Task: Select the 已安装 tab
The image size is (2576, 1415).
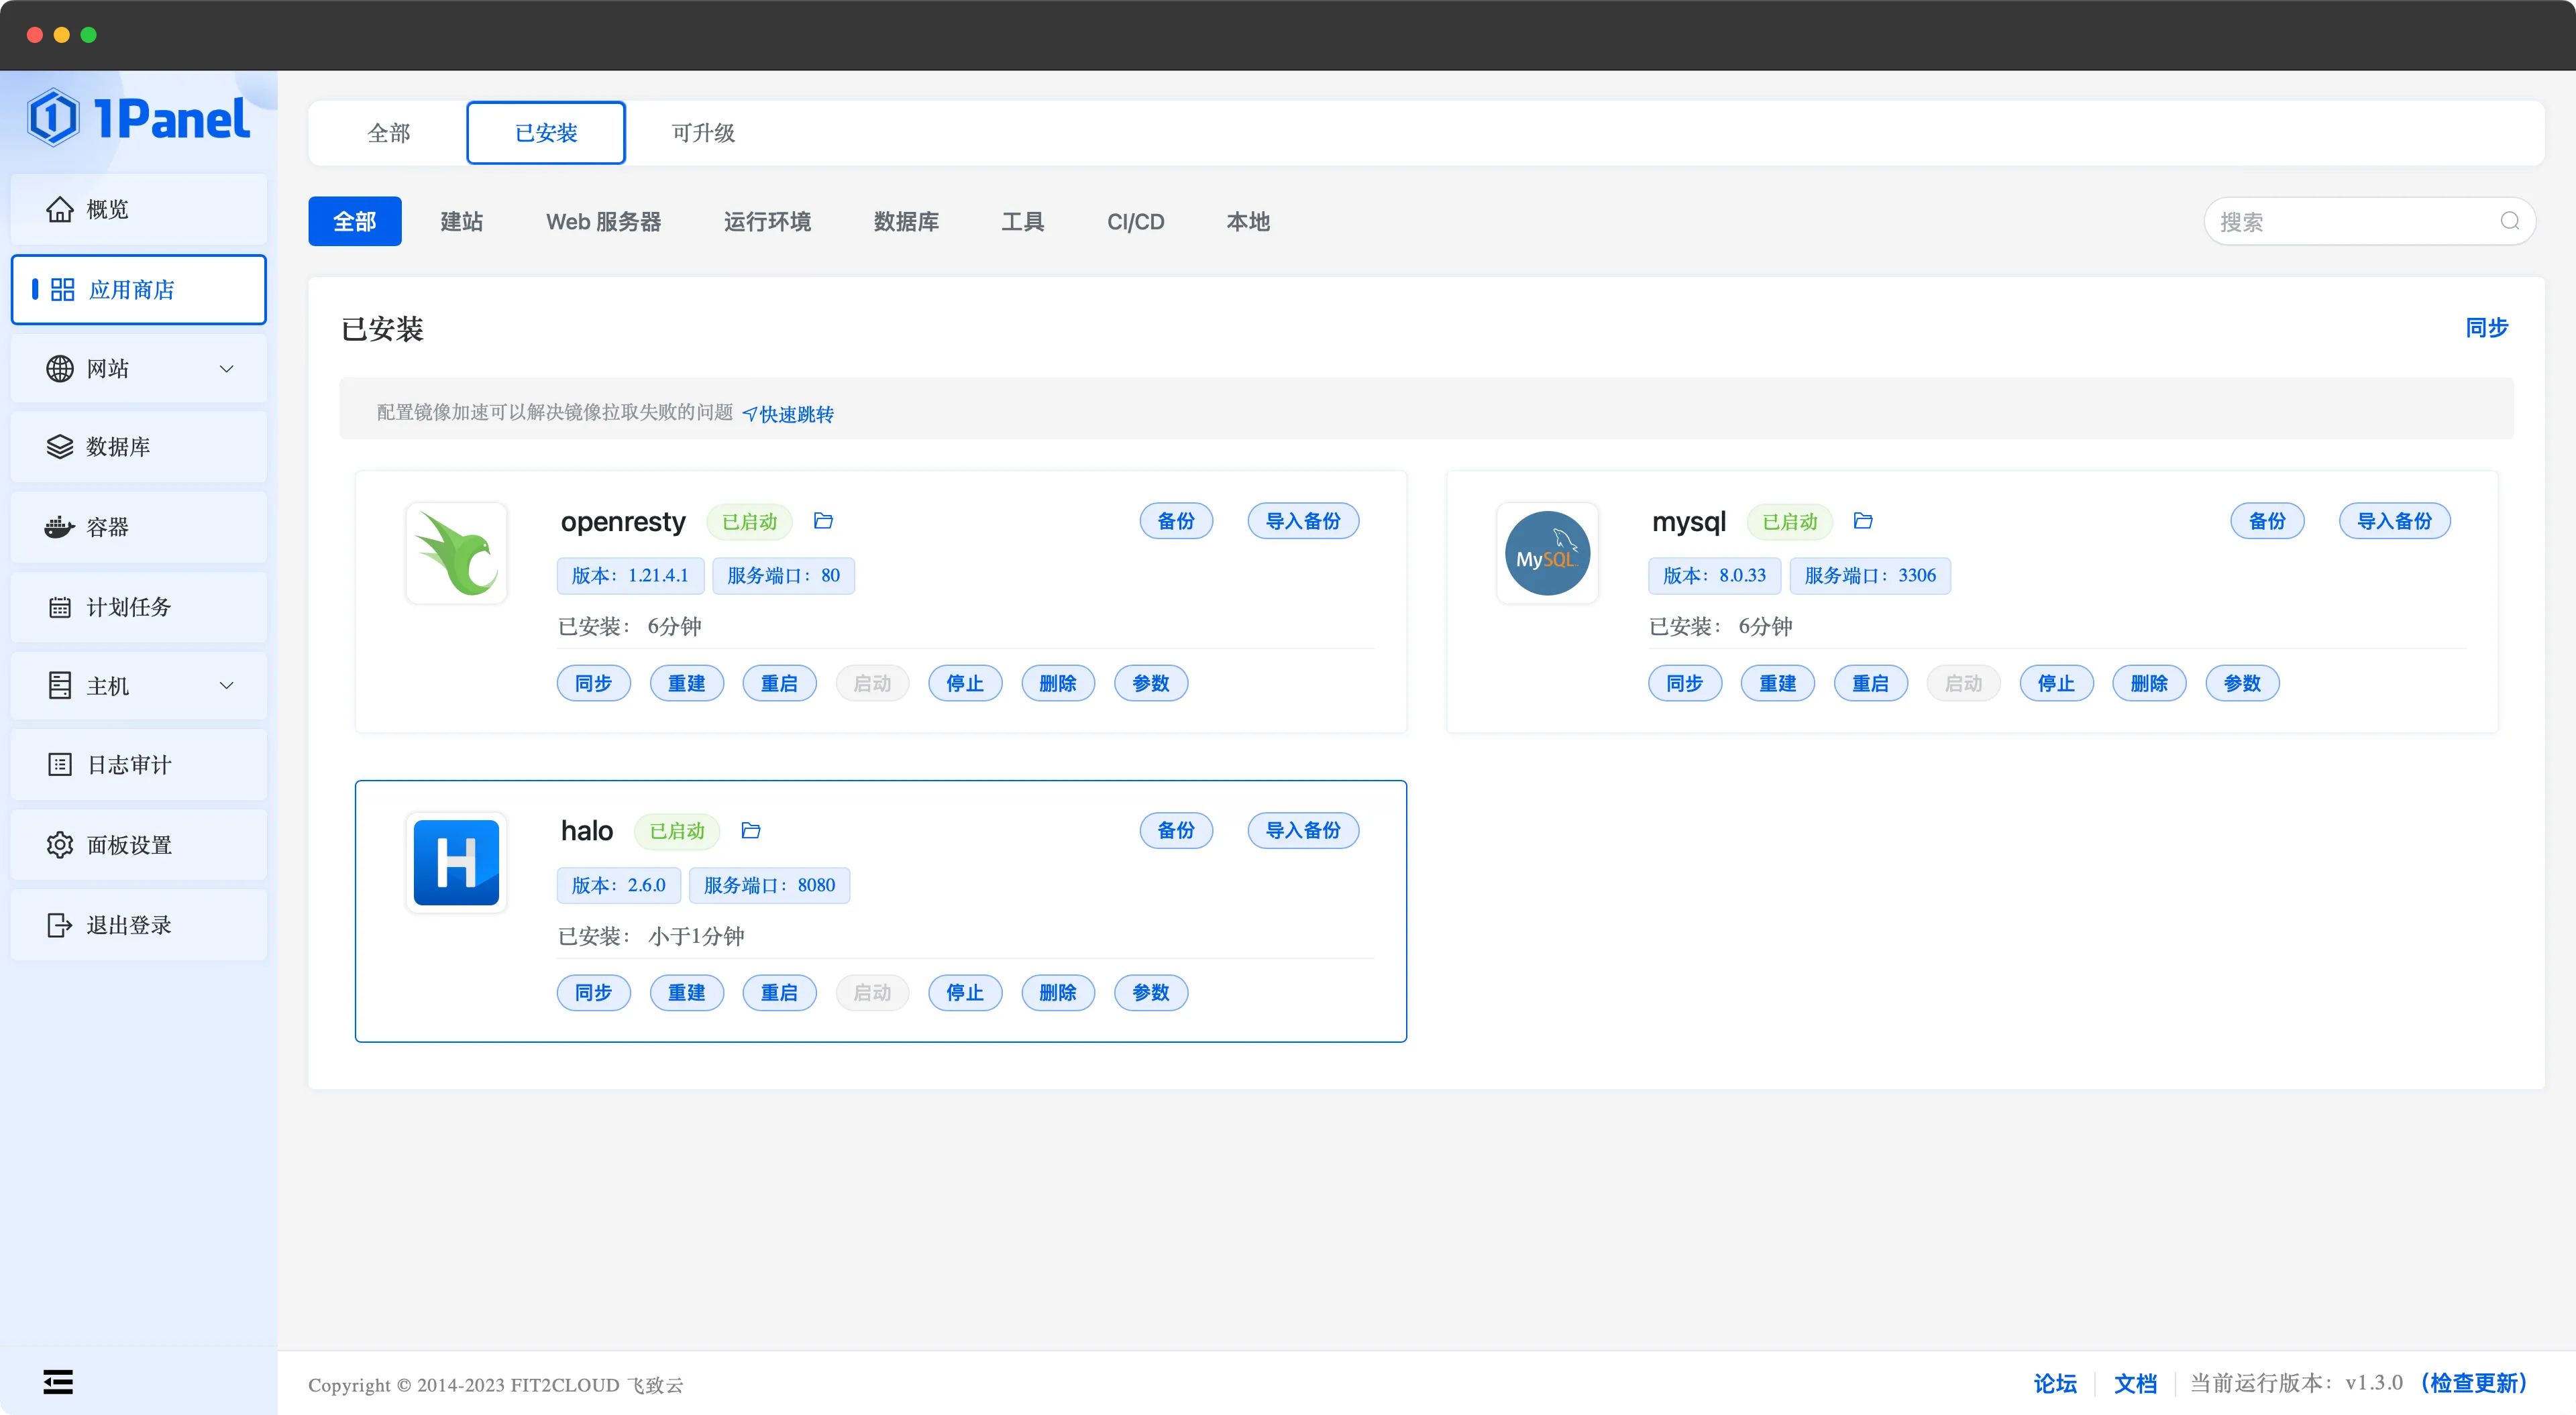Action: 546,133
